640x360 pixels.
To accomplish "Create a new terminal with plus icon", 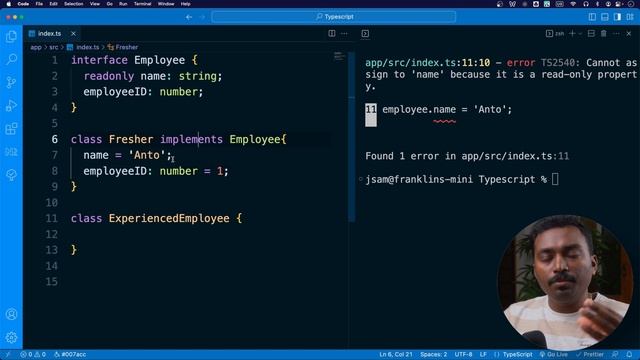I will (572, 33).
